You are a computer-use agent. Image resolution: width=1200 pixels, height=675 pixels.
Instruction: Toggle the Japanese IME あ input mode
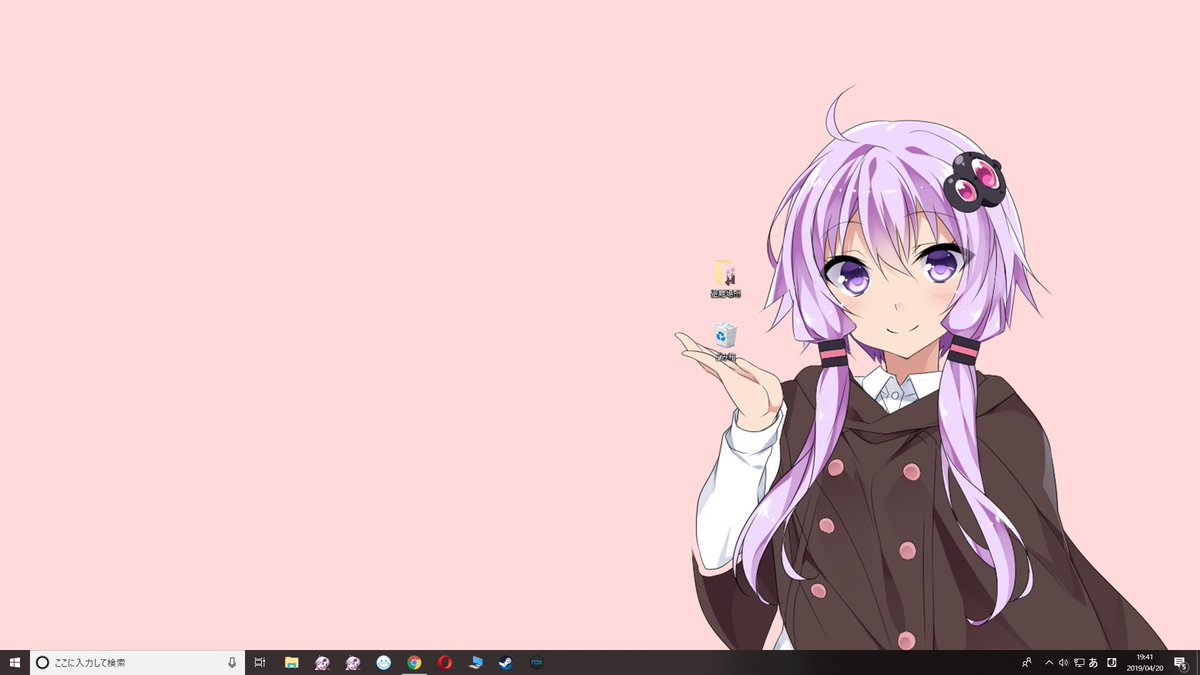1094,662
